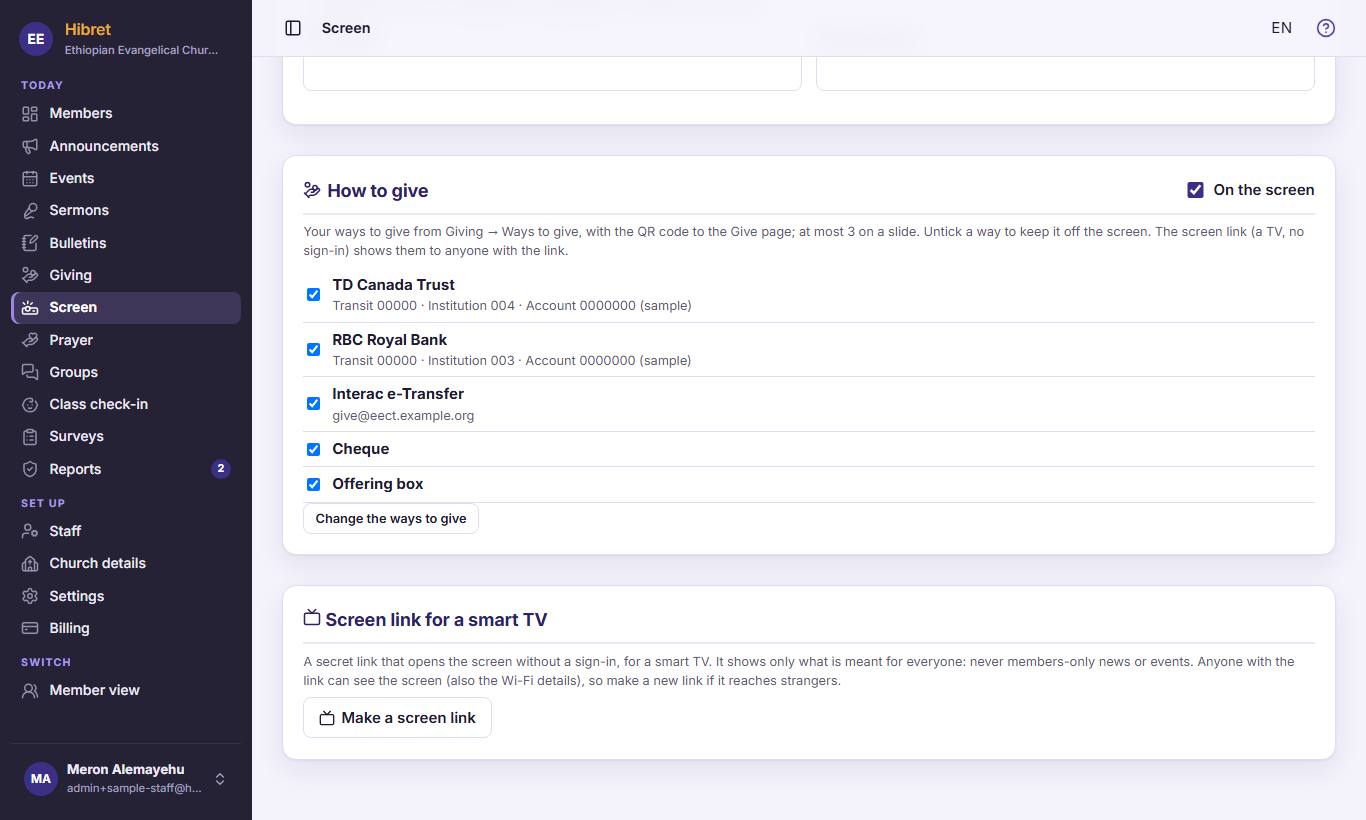Click the Institution 004 account details line
This screenshot has width=1366, height=820.
coord(512,306)
